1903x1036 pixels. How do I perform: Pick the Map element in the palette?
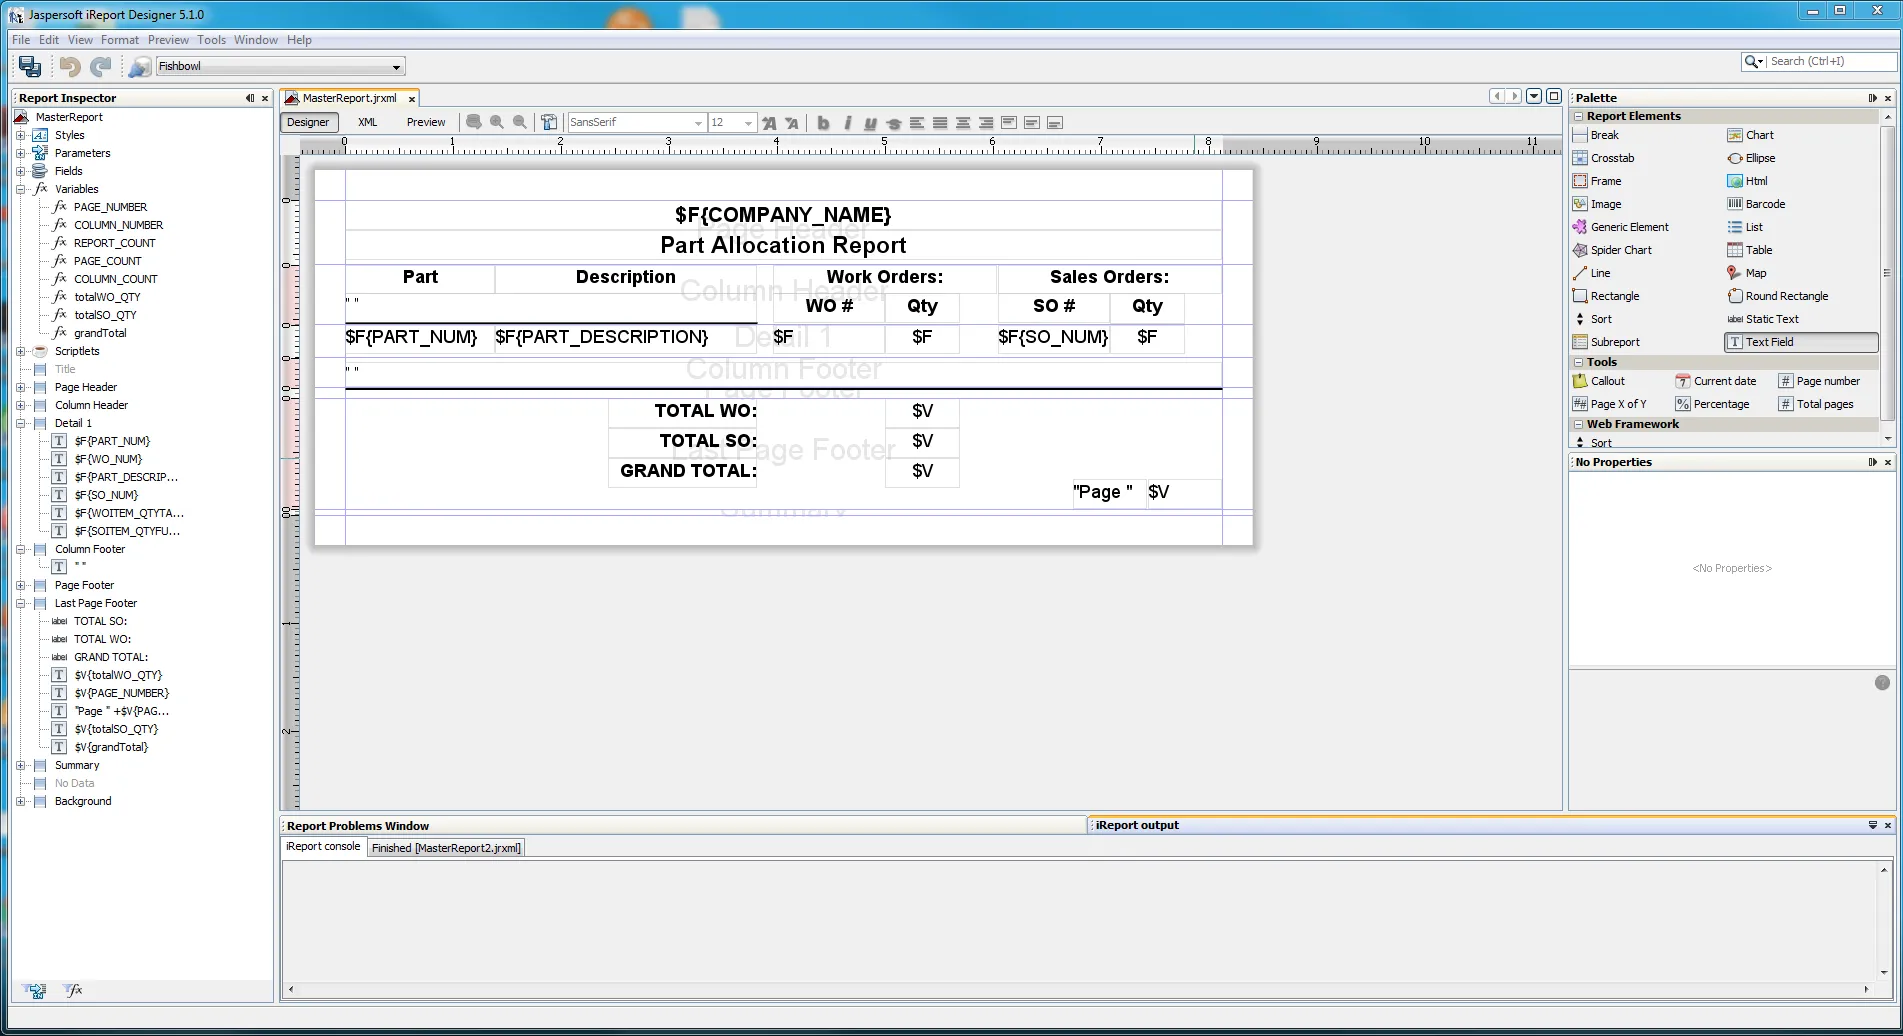coord(1747,273)
